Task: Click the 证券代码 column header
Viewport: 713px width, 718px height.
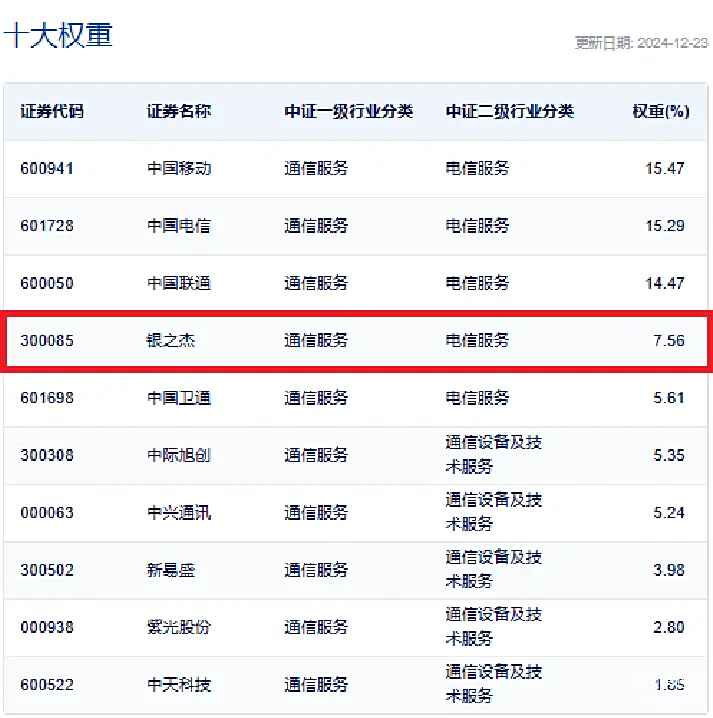Action: [x=52, y=111]
